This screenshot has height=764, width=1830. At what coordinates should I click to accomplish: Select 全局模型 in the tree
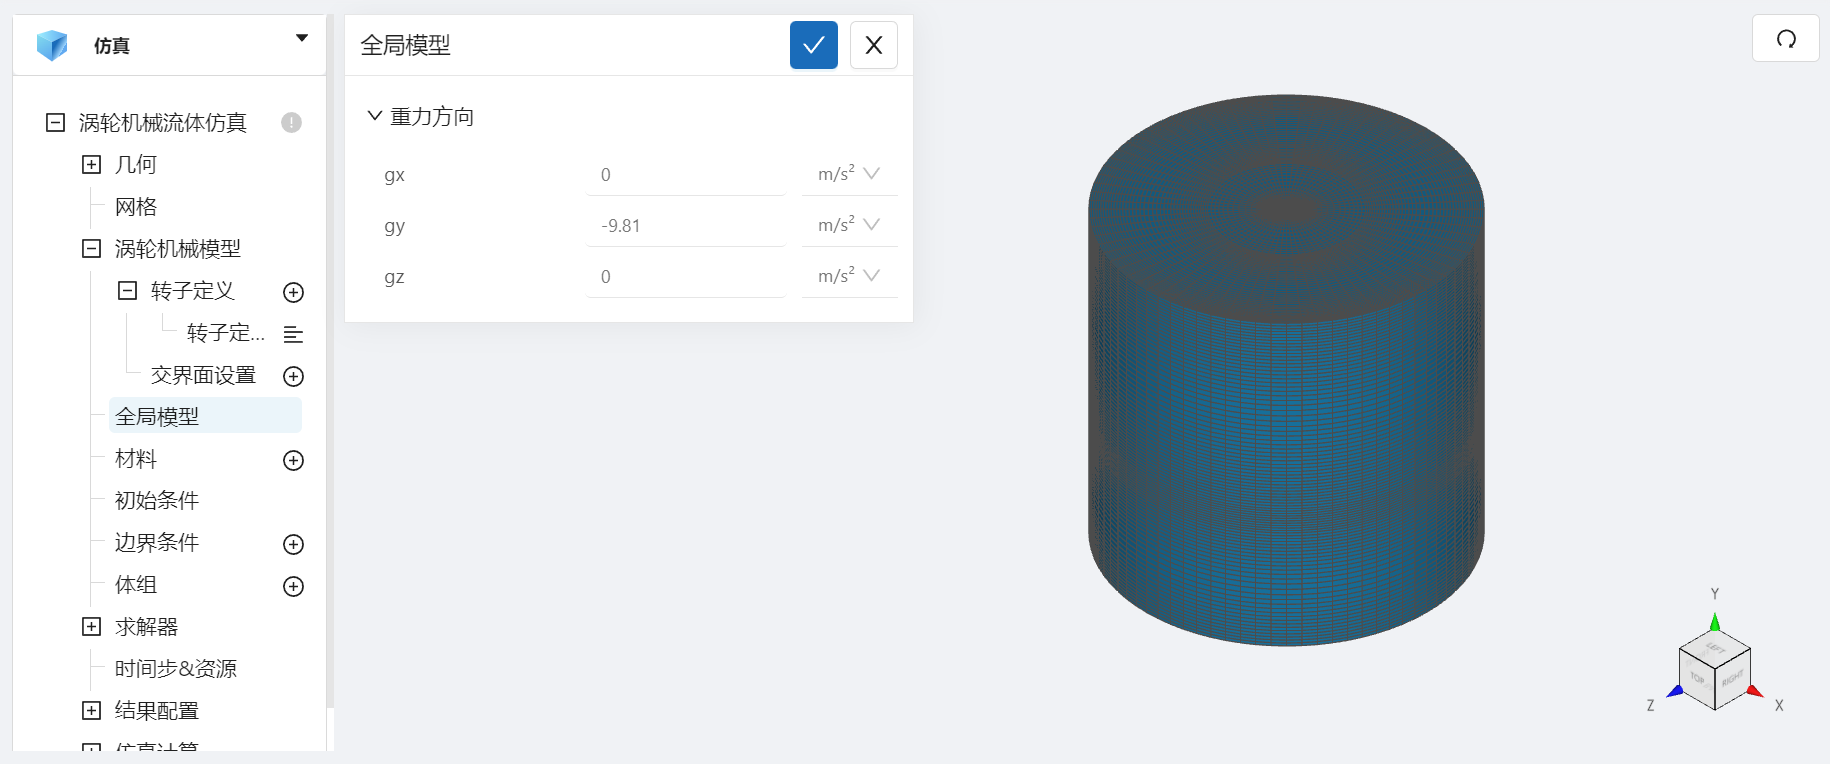pos(205,416)
